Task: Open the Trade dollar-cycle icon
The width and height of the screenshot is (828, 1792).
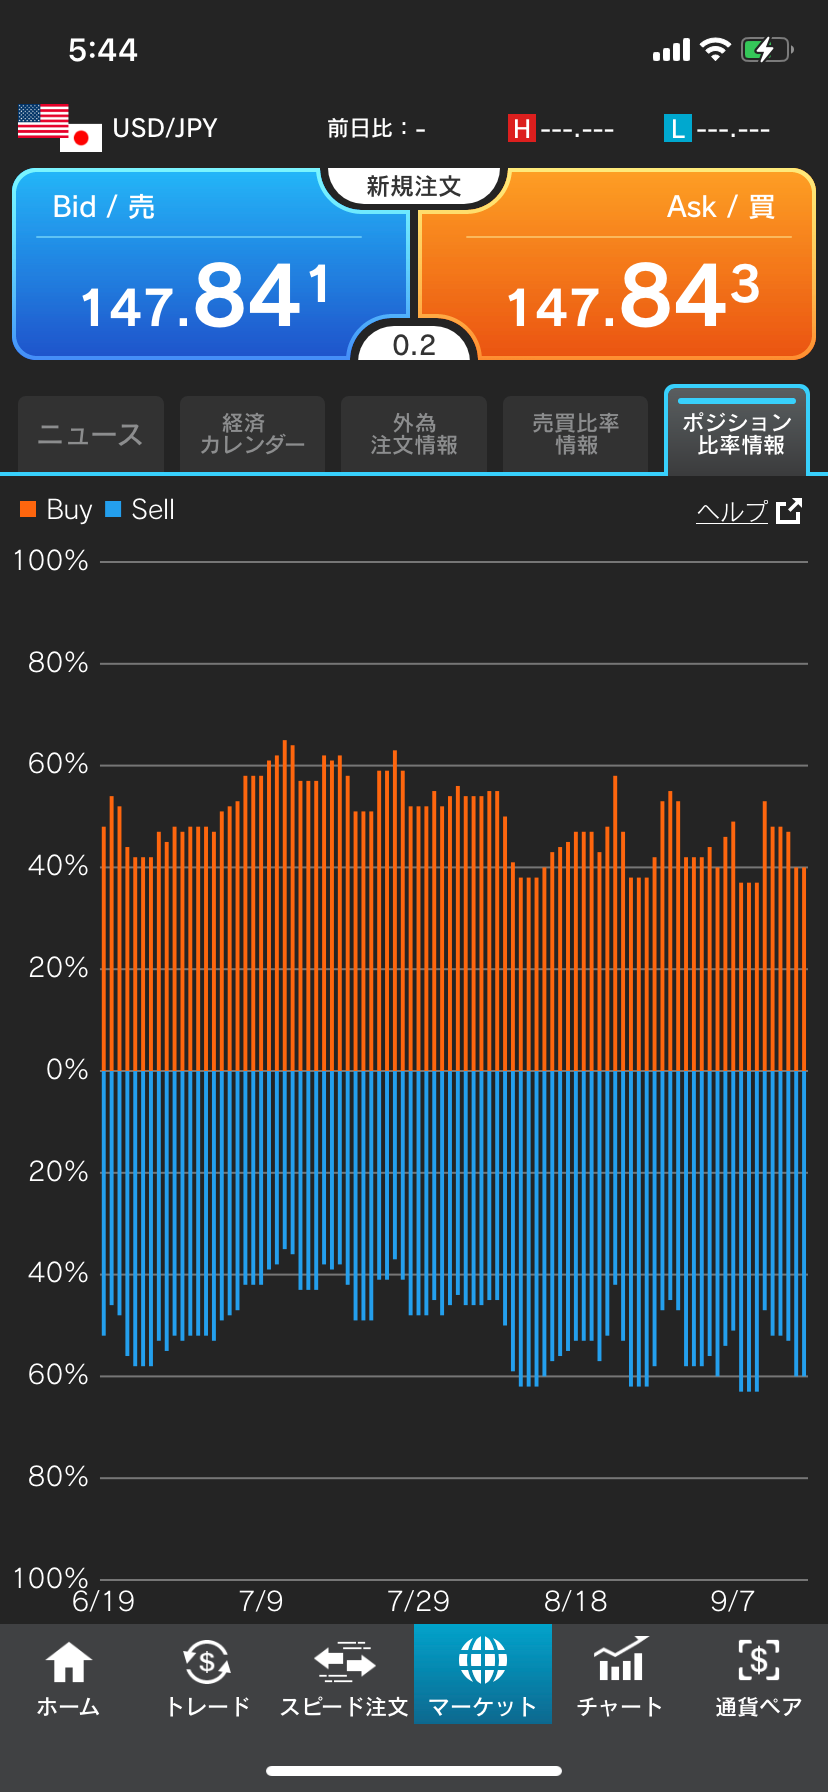Action: click(x=207, y=1662)
